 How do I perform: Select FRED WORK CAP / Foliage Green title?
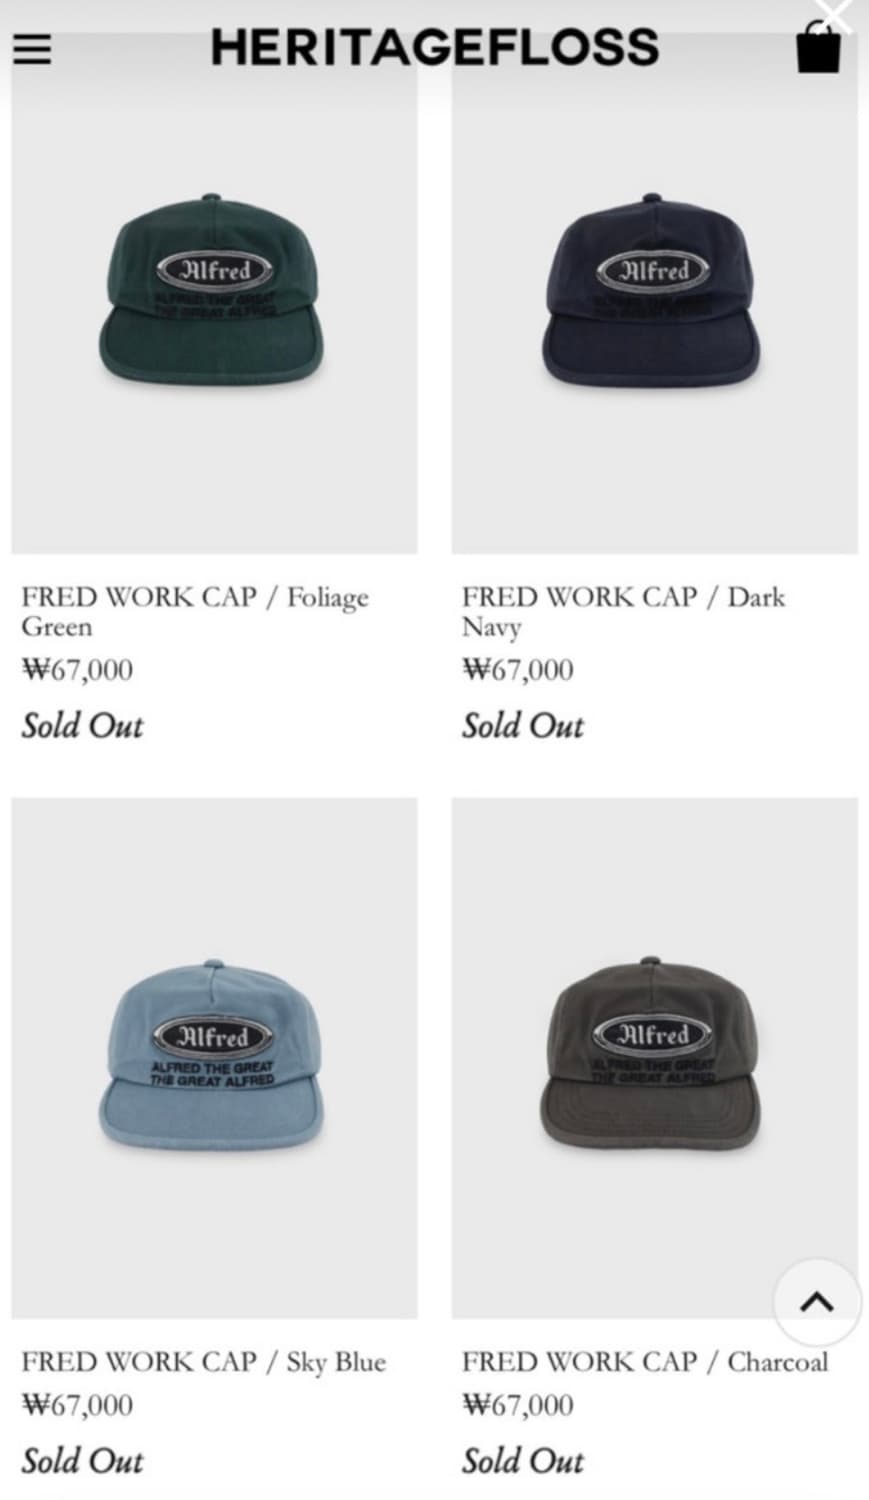point(196,611)
